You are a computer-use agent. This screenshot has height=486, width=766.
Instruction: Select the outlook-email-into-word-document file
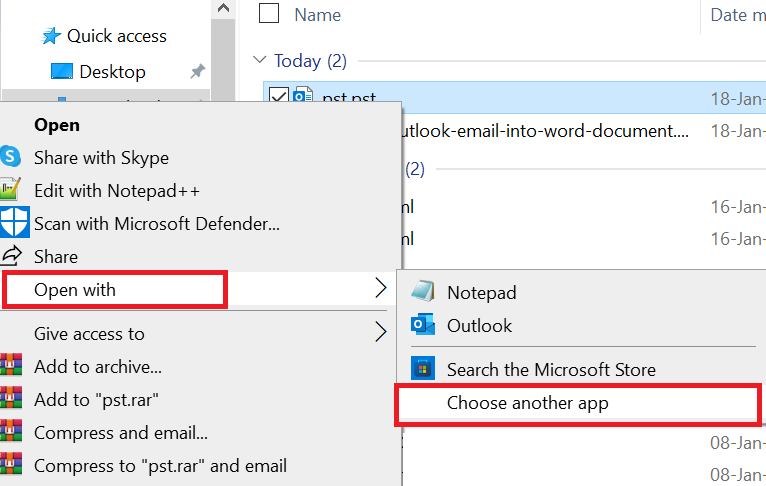(545, 131)
